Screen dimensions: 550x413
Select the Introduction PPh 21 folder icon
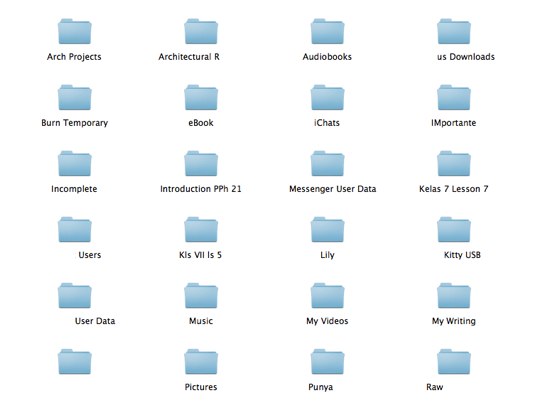click(x=201, y=164)
